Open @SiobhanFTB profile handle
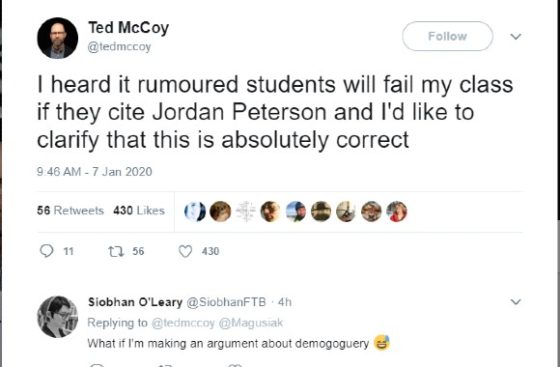Screen dimensions: 560x367 coord(226,302)
